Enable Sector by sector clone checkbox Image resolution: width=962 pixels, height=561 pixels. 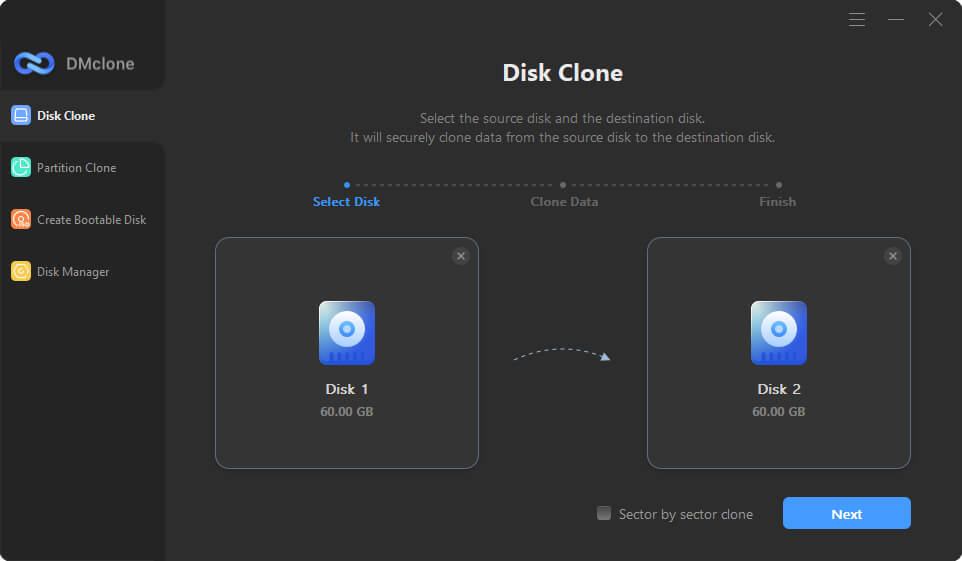[x=604, y=513]
